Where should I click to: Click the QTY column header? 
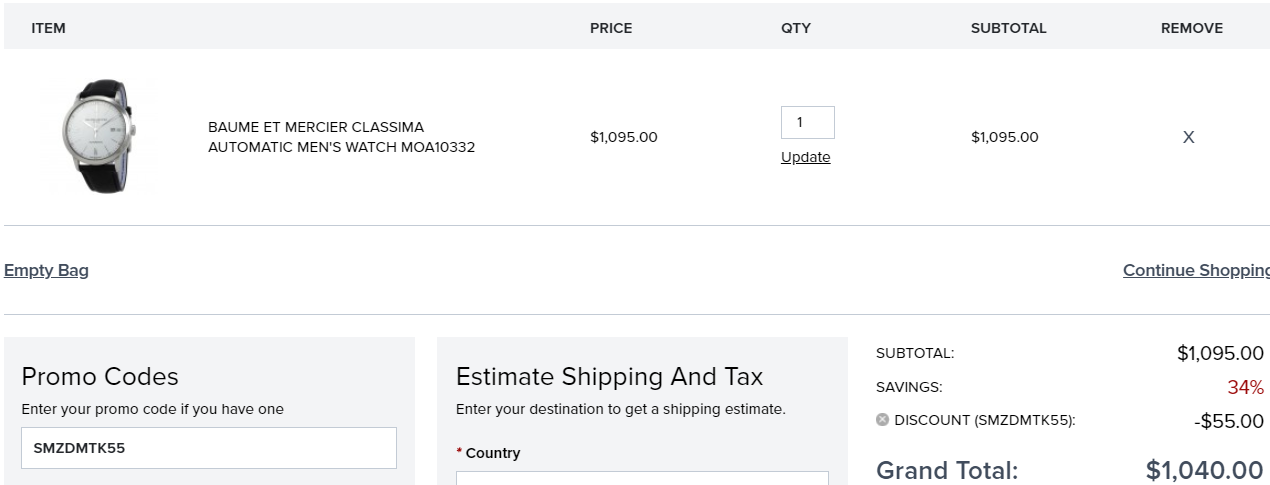point(796,28)
